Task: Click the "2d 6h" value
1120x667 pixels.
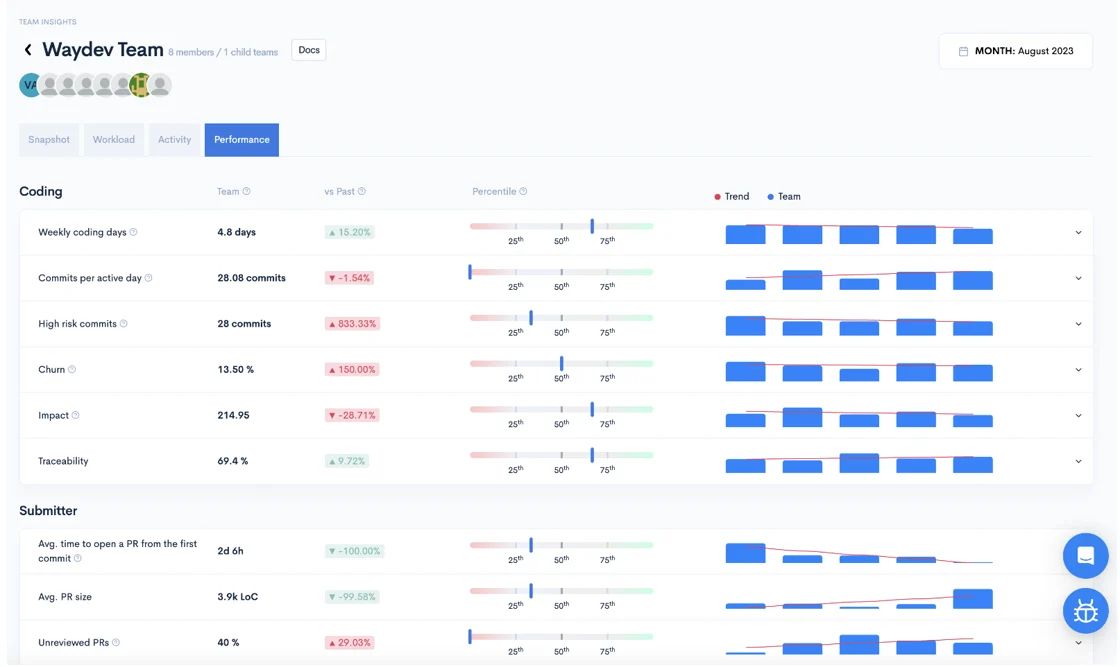Action: point(231,551)
